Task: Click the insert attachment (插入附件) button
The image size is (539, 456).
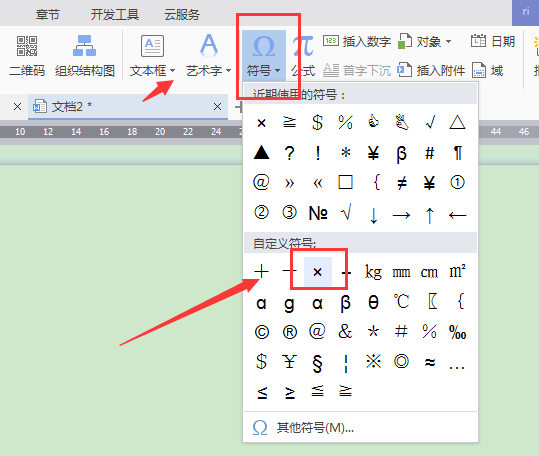Action: click(x=431, y=70)
